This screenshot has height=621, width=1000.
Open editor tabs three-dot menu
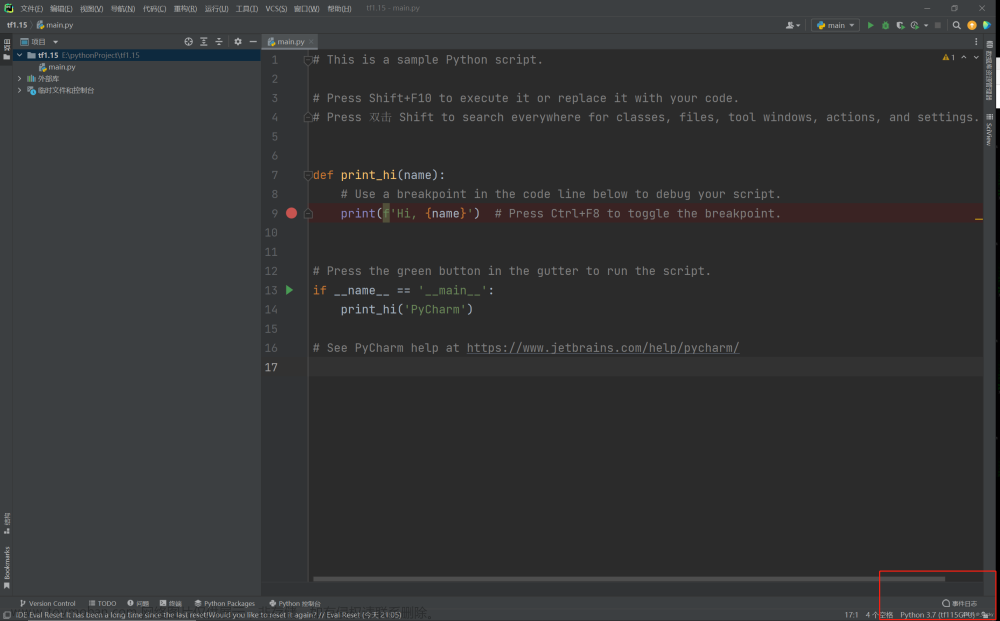[976, 41]
